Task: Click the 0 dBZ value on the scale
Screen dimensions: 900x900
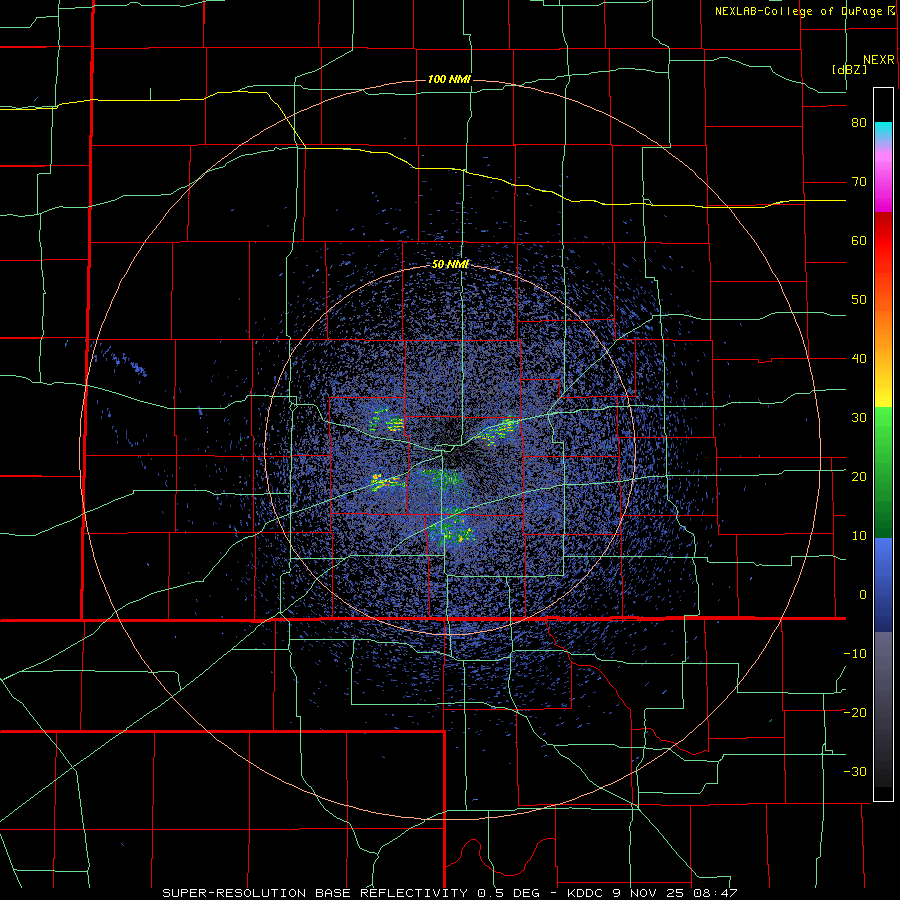Action: pyautogui.click(x=863, y=595)
